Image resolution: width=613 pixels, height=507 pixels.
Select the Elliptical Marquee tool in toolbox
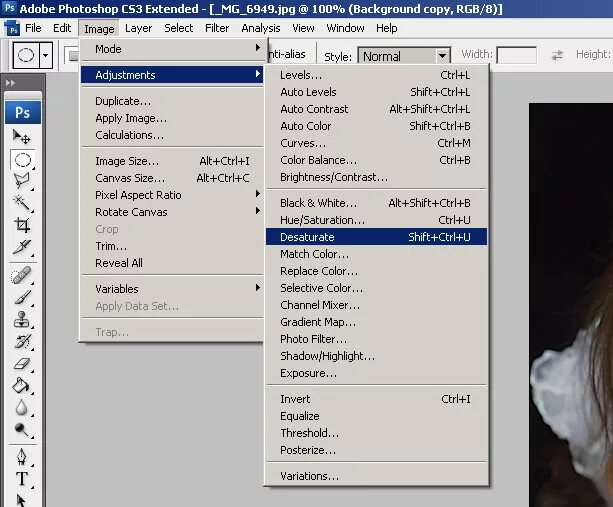(22, 160)
